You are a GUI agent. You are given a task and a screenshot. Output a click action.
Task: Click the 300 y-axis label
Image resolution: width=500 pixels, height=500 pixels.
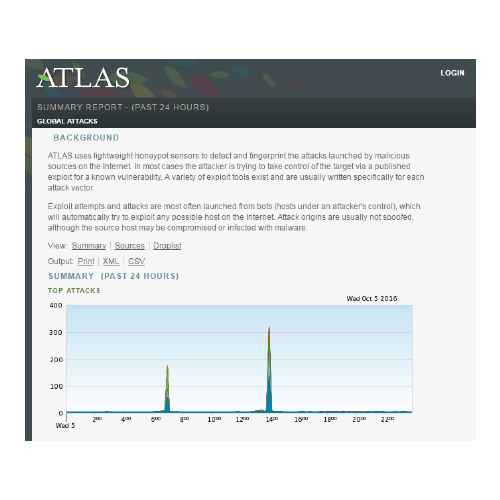[x=56, y=332]
